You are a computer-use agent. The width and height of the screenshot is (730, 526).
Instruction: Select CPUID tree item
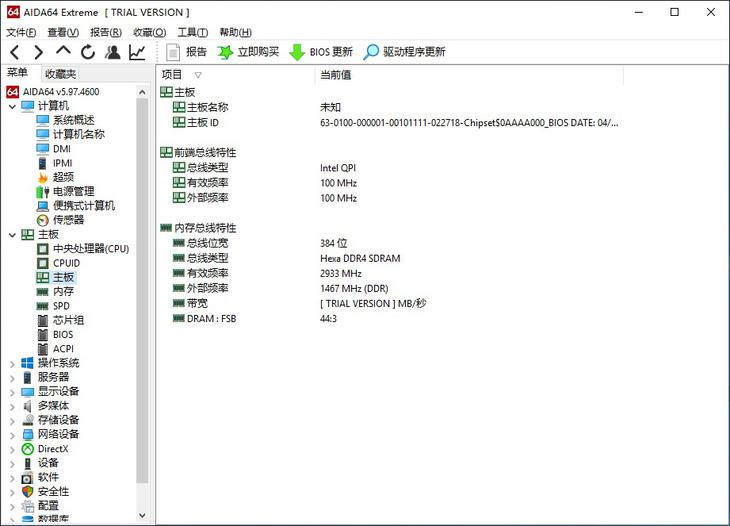tap(67, 263)
